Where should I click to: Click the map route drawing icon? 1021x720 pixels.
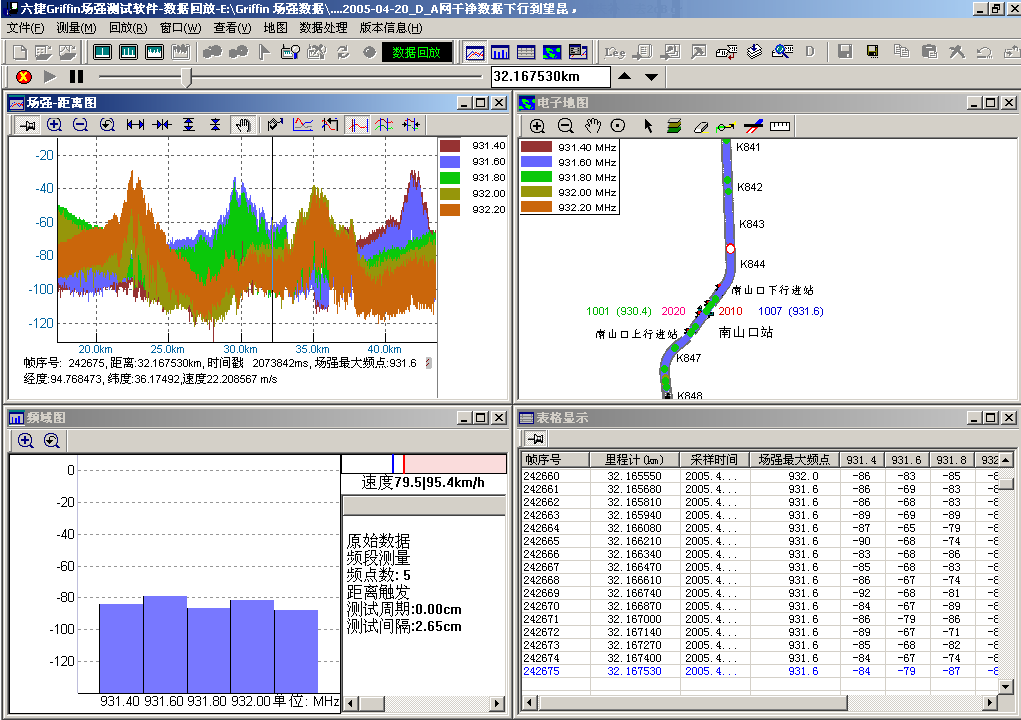point(725,127)
